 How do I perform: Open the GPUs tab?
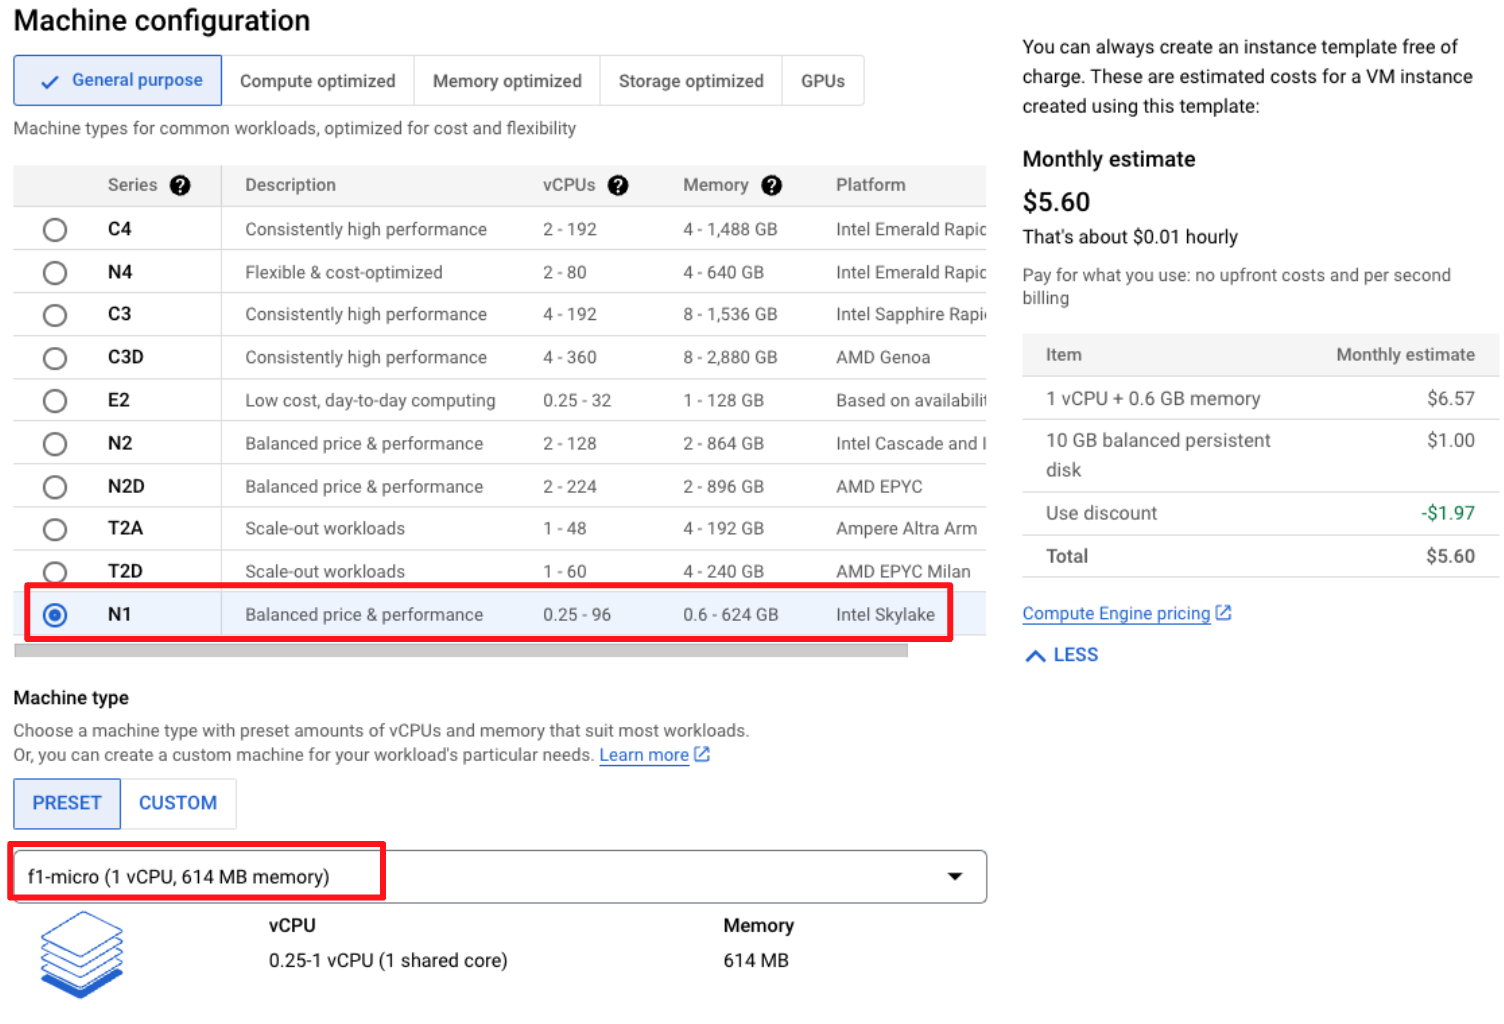pyautogui.click(x=822, y=81)
